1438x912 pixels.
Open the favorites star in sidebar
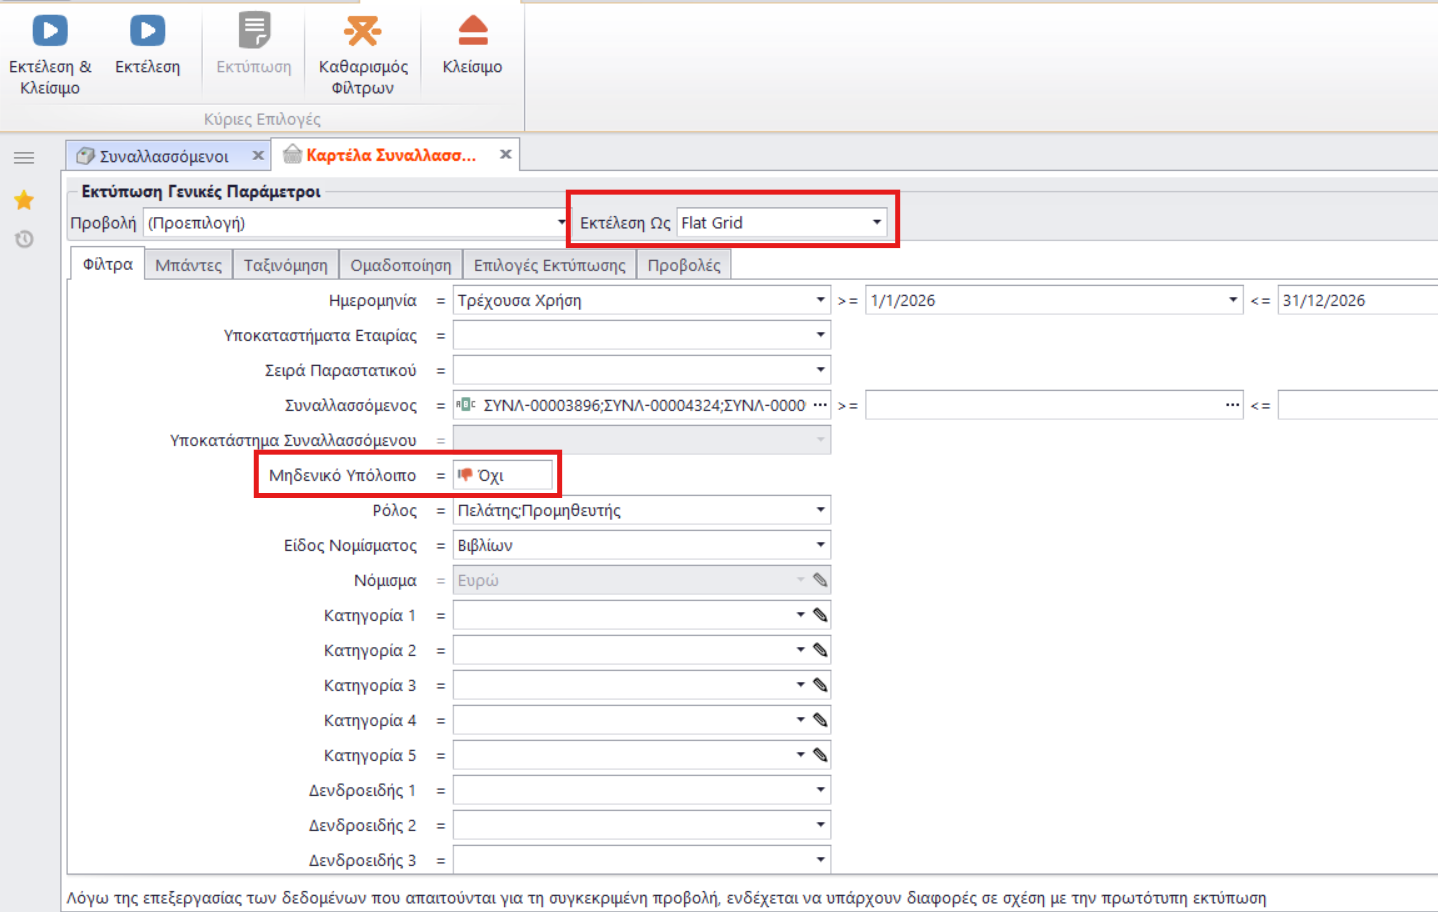click(x=24, y=200)
